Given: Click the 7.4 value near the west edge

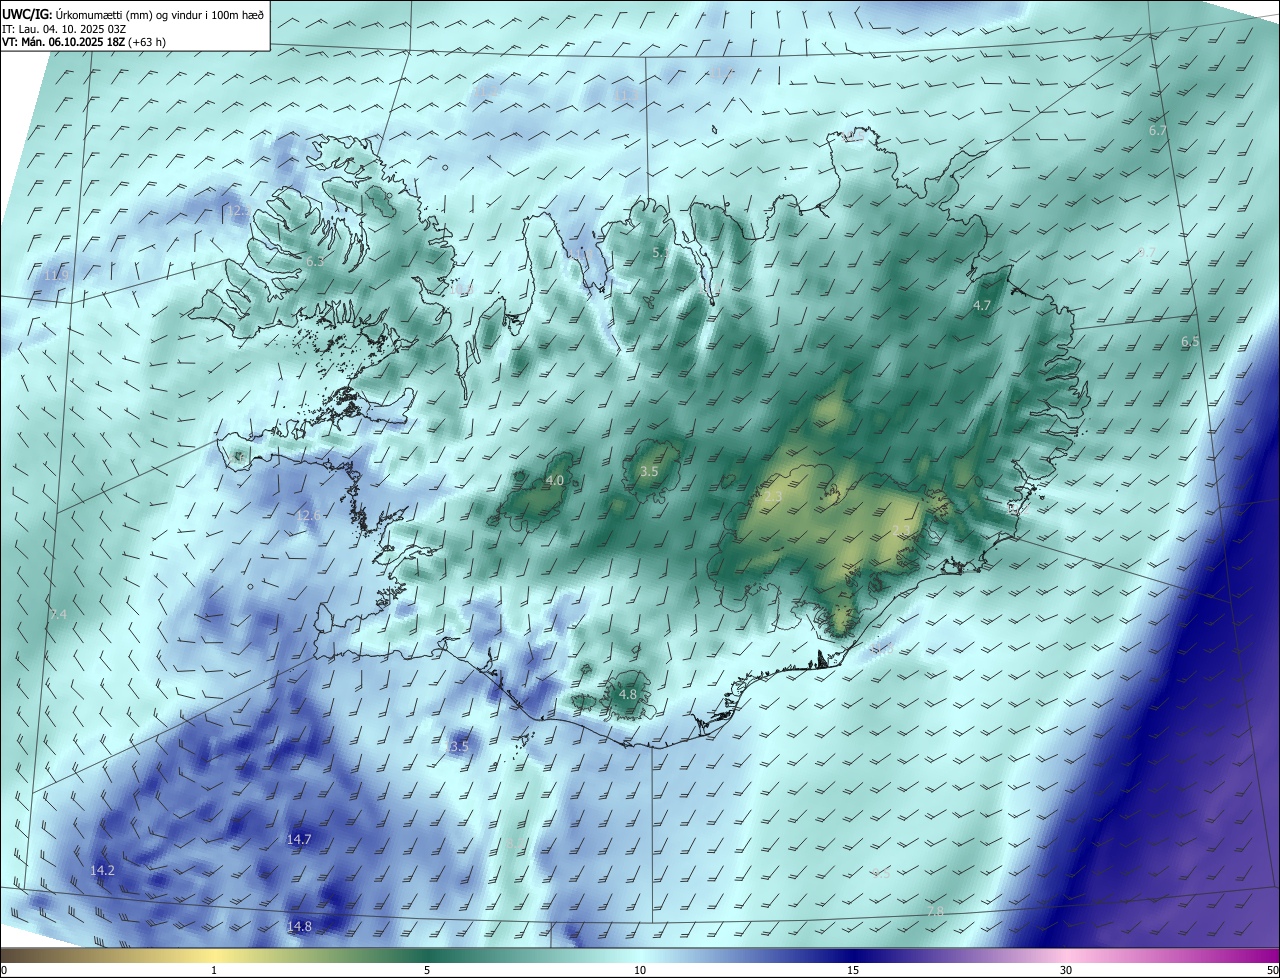Looking at the screenshot, I should point(58,614).
